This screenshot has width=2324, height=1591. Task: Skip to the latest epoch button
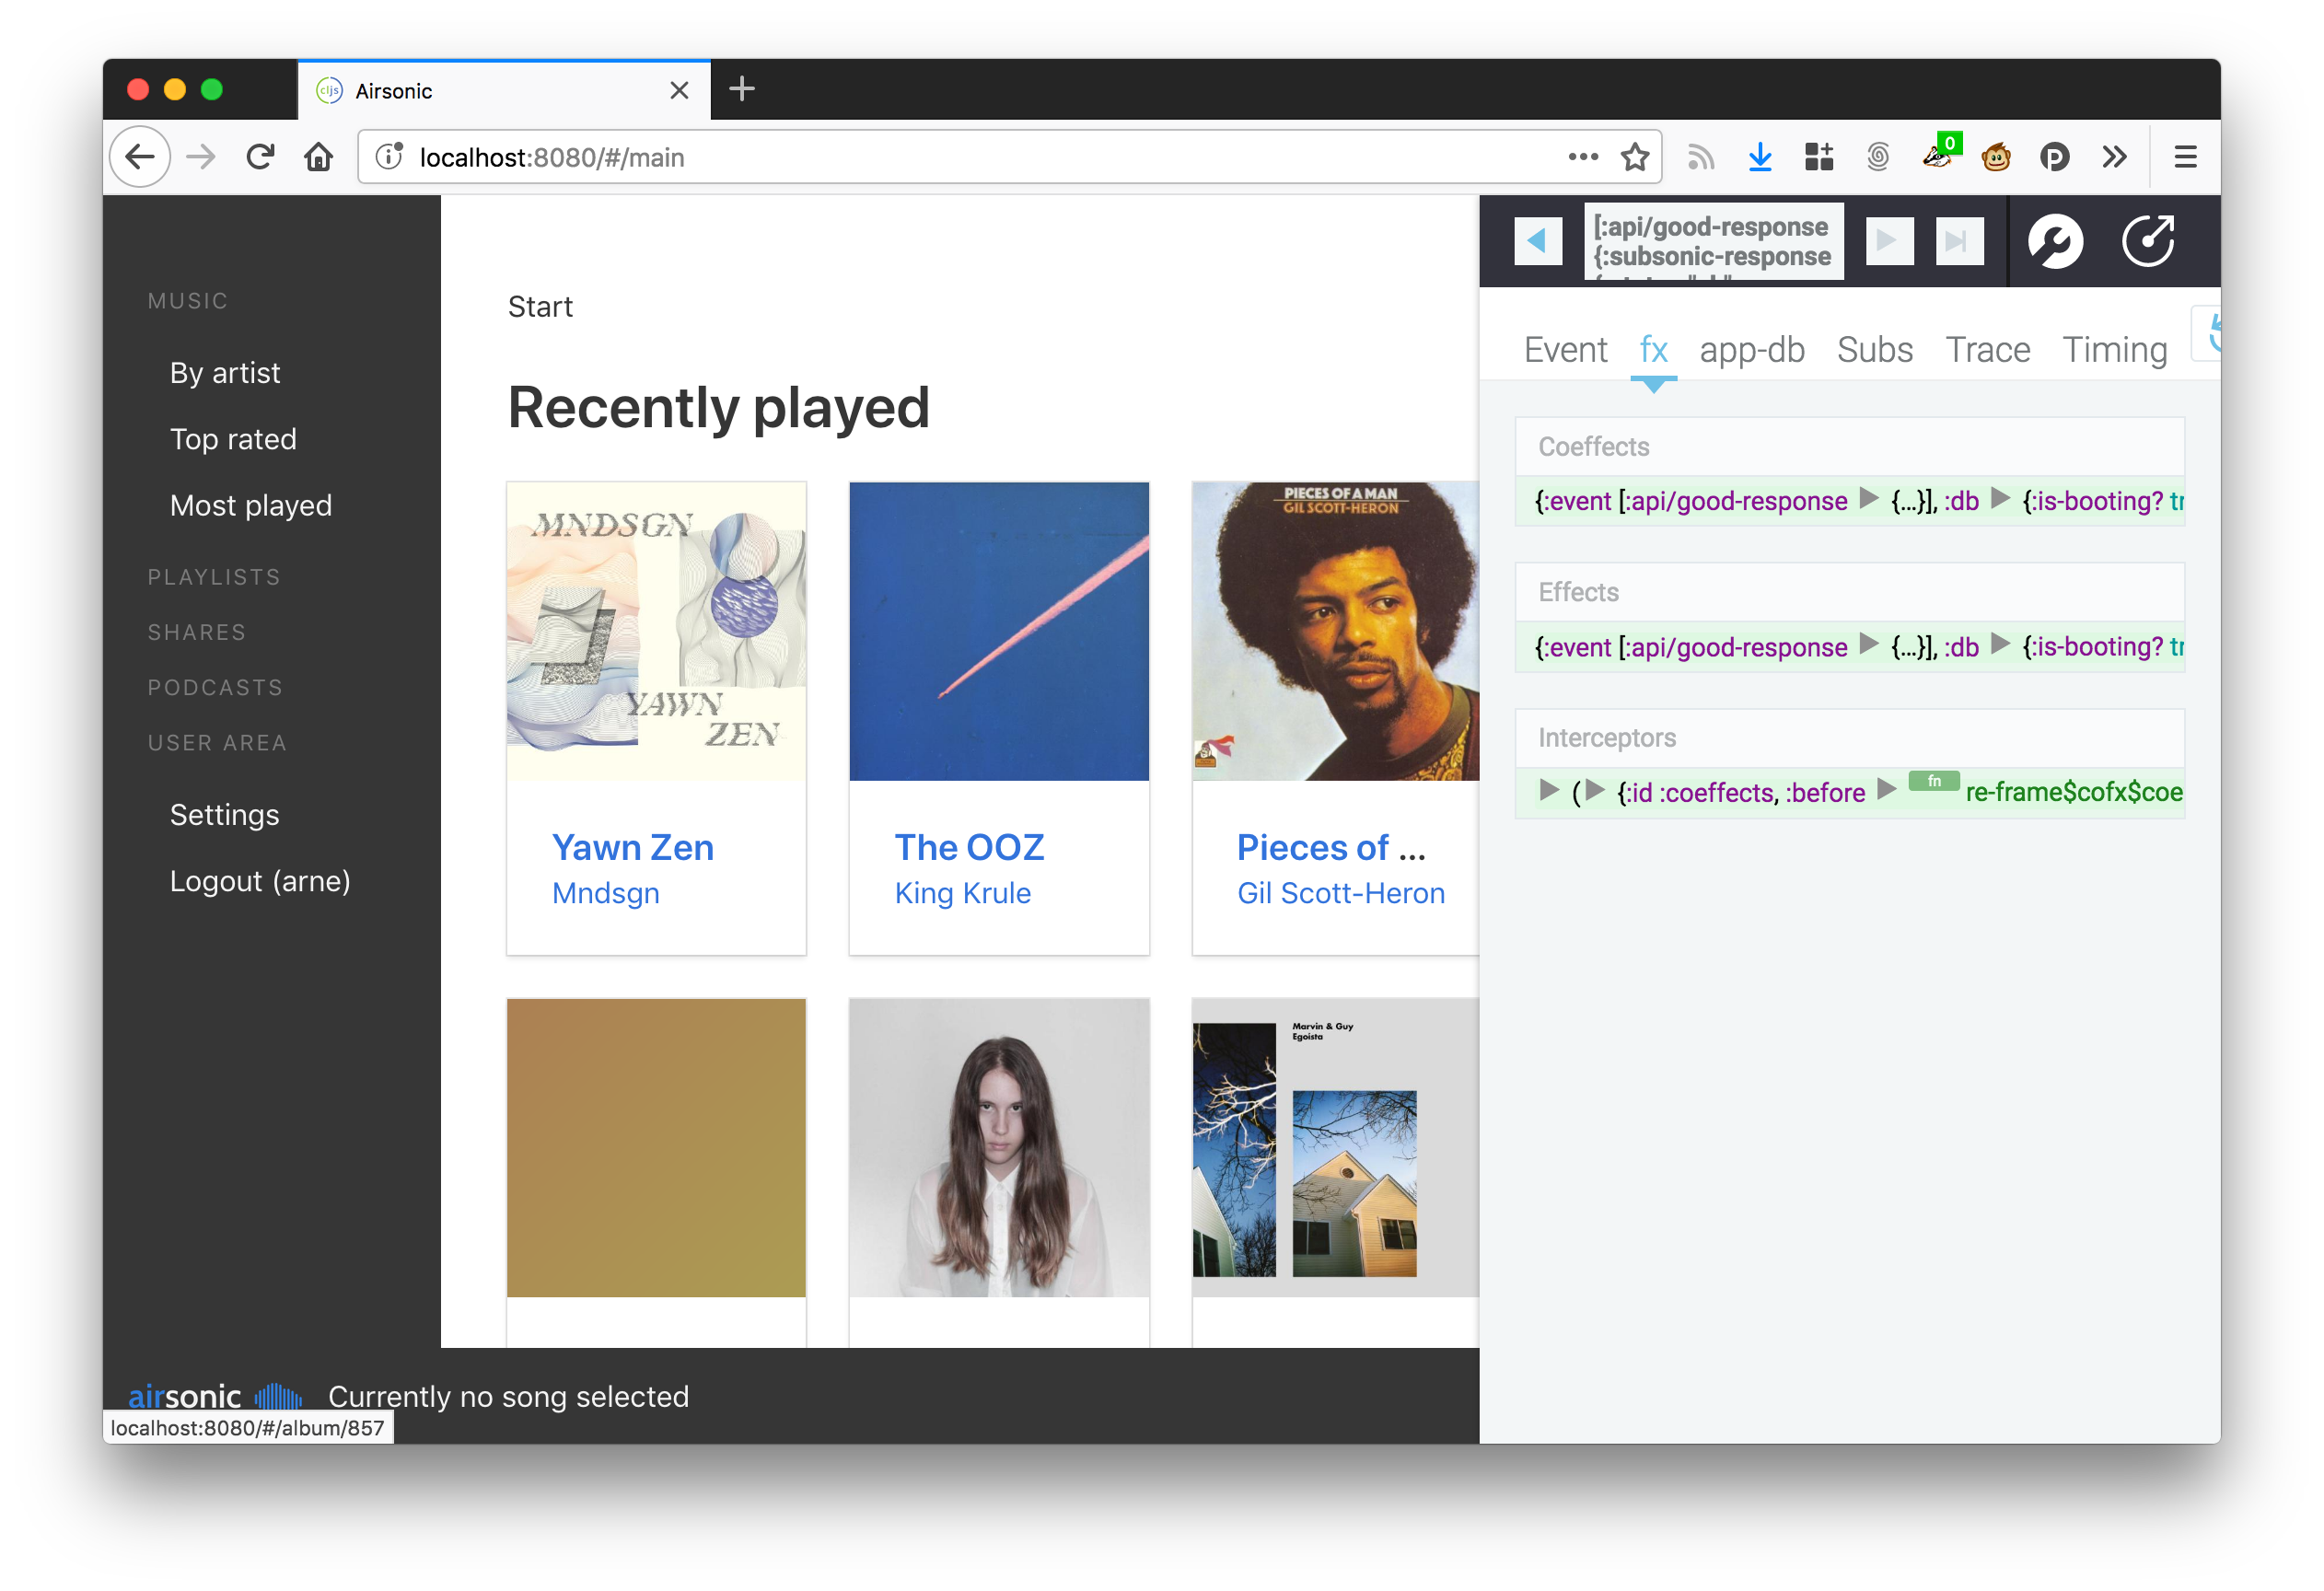click(1958, 240)
